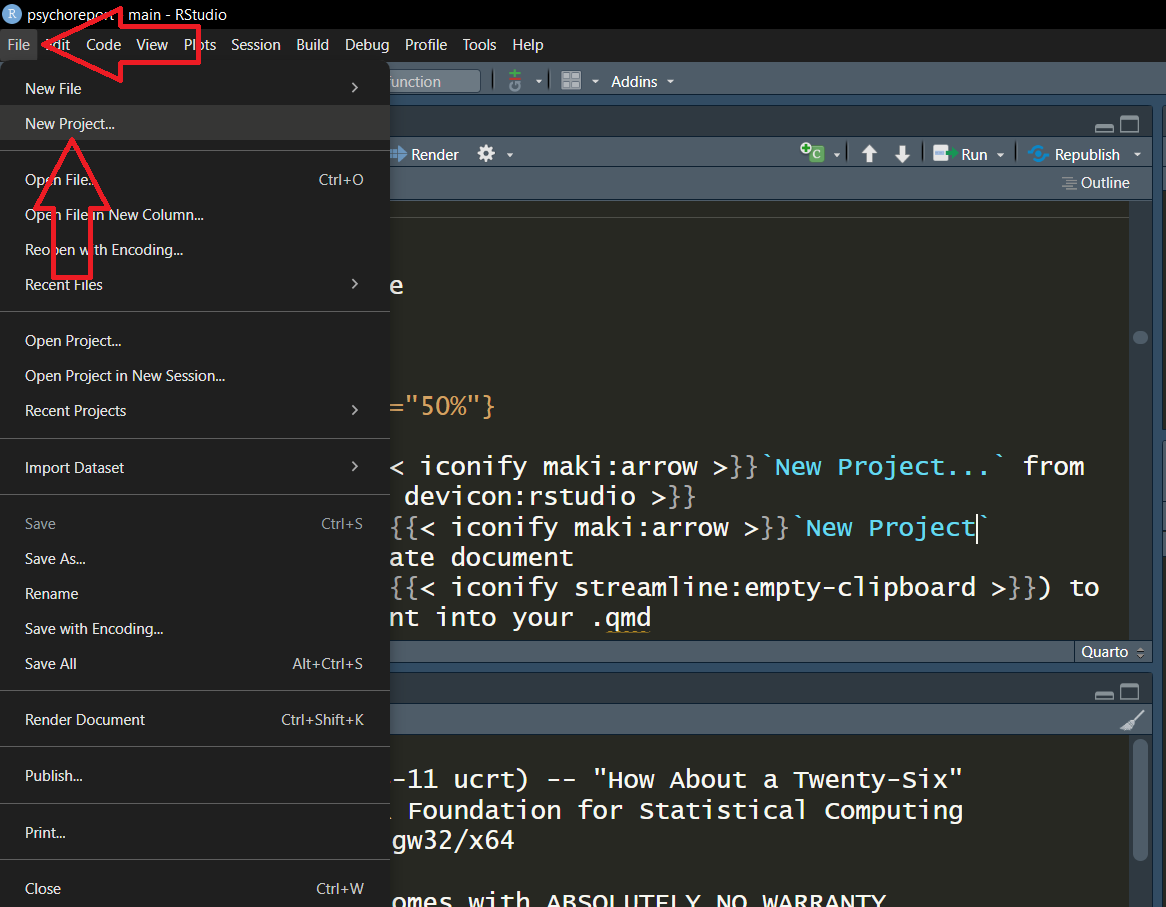Select New Project... from File menu
1166x907 pixels.
click(x=70, y=124)
